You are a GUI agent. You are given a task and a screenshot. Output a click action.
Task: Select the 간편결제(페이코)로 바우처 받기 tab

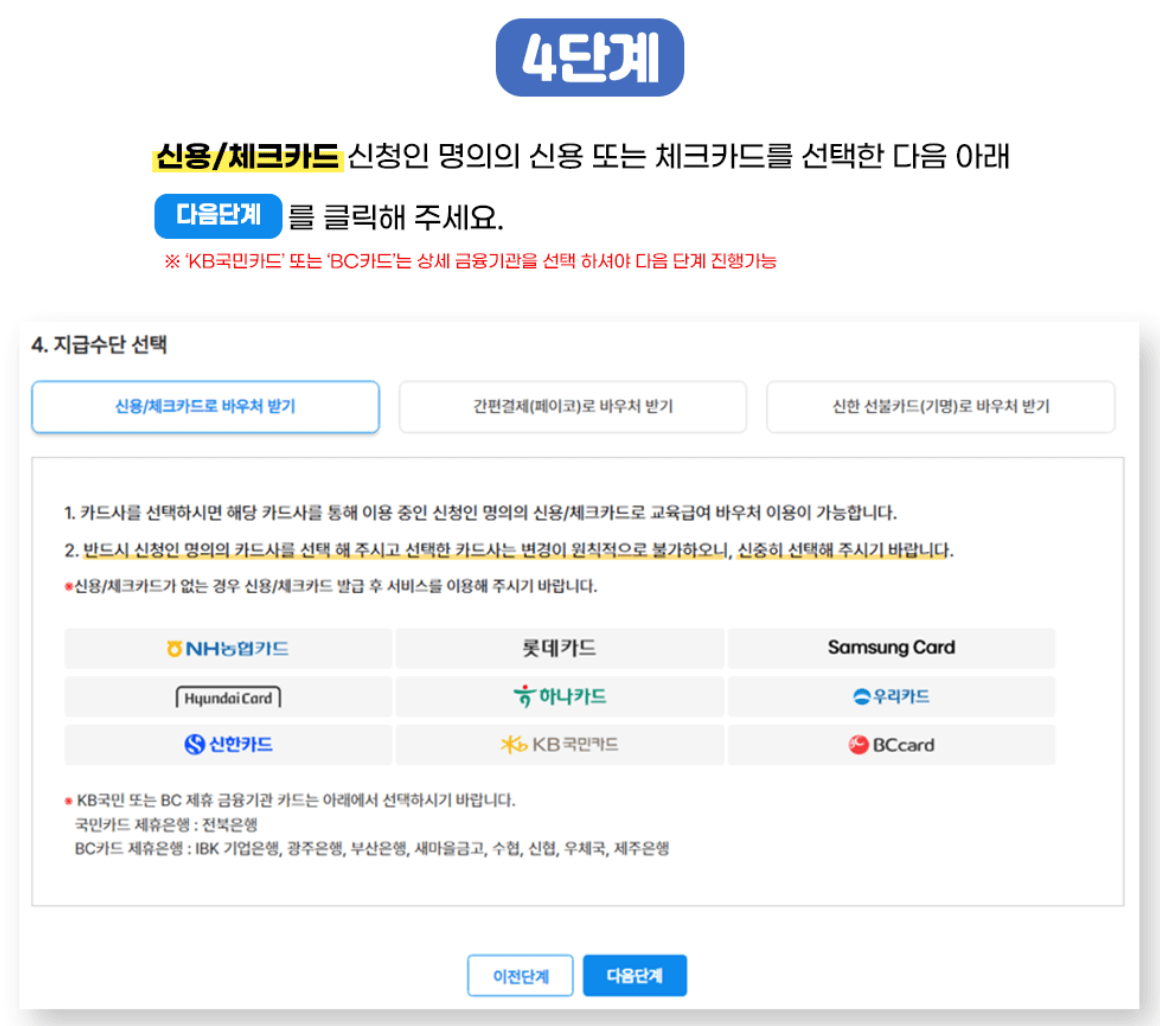[573, 406]
